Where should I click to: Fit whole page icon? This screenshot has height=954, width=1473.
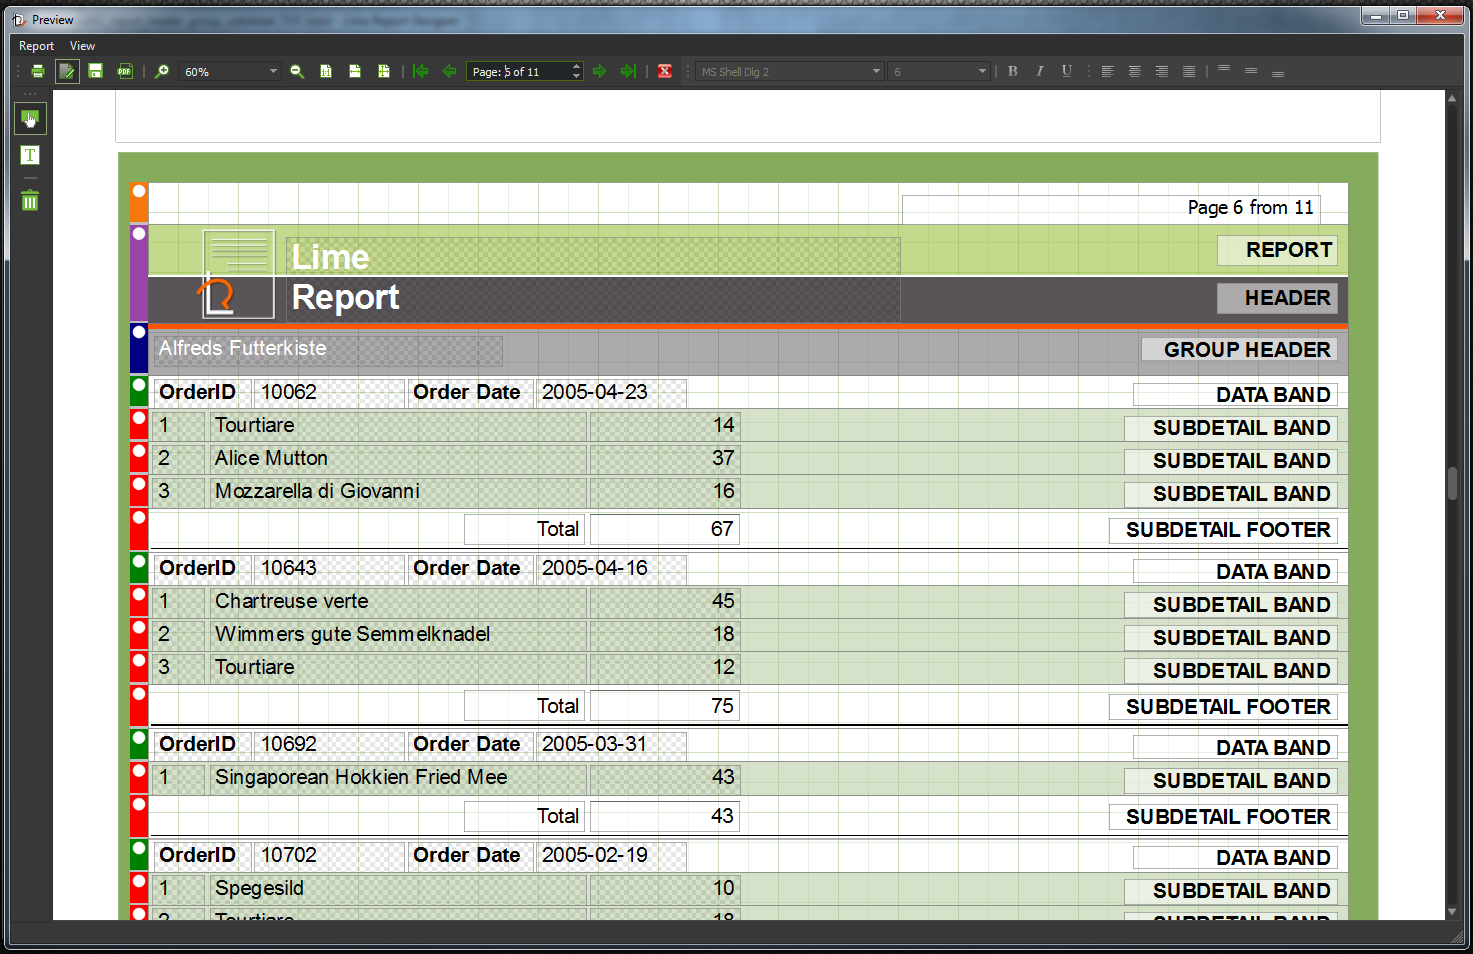tap(384, 71)
